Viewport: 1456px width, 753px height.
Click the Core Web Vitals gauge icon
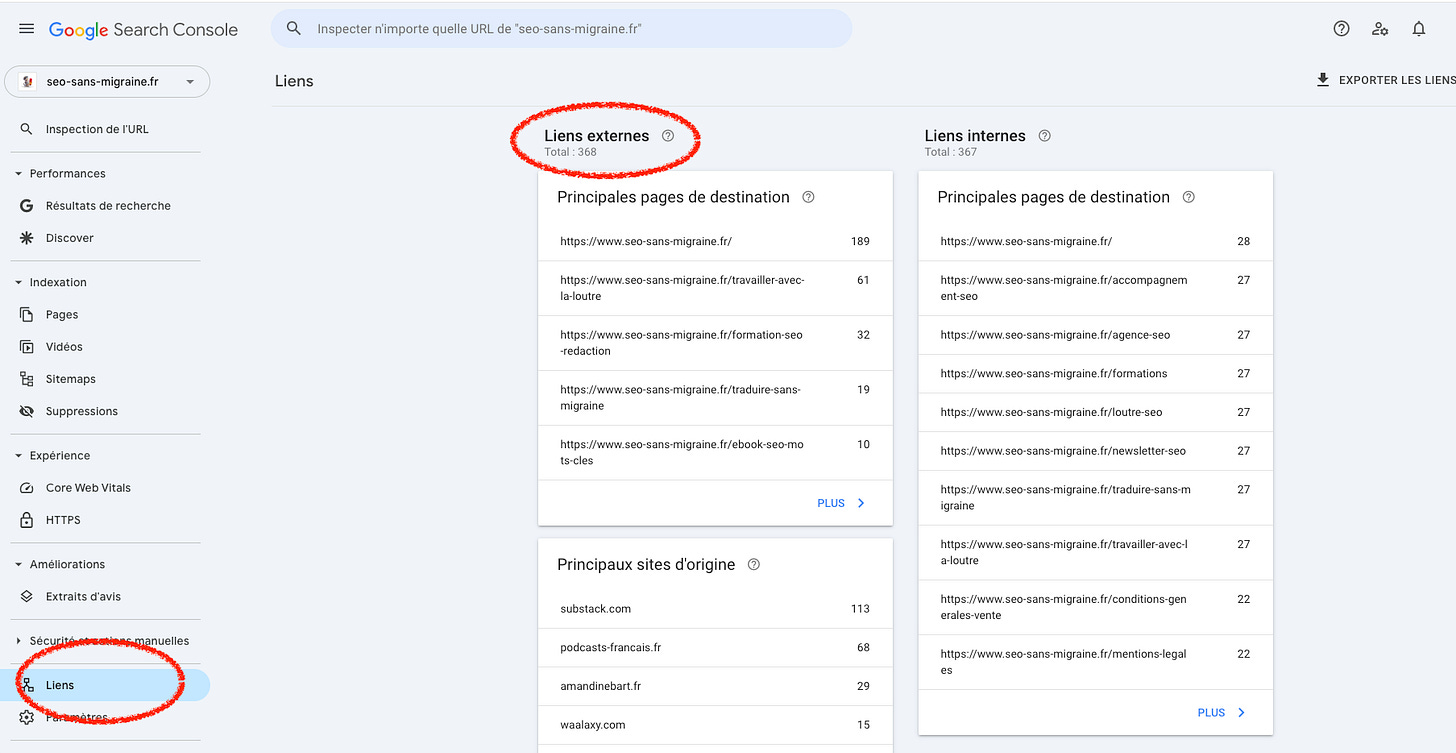pyautogui.click(x=27, y=488)
